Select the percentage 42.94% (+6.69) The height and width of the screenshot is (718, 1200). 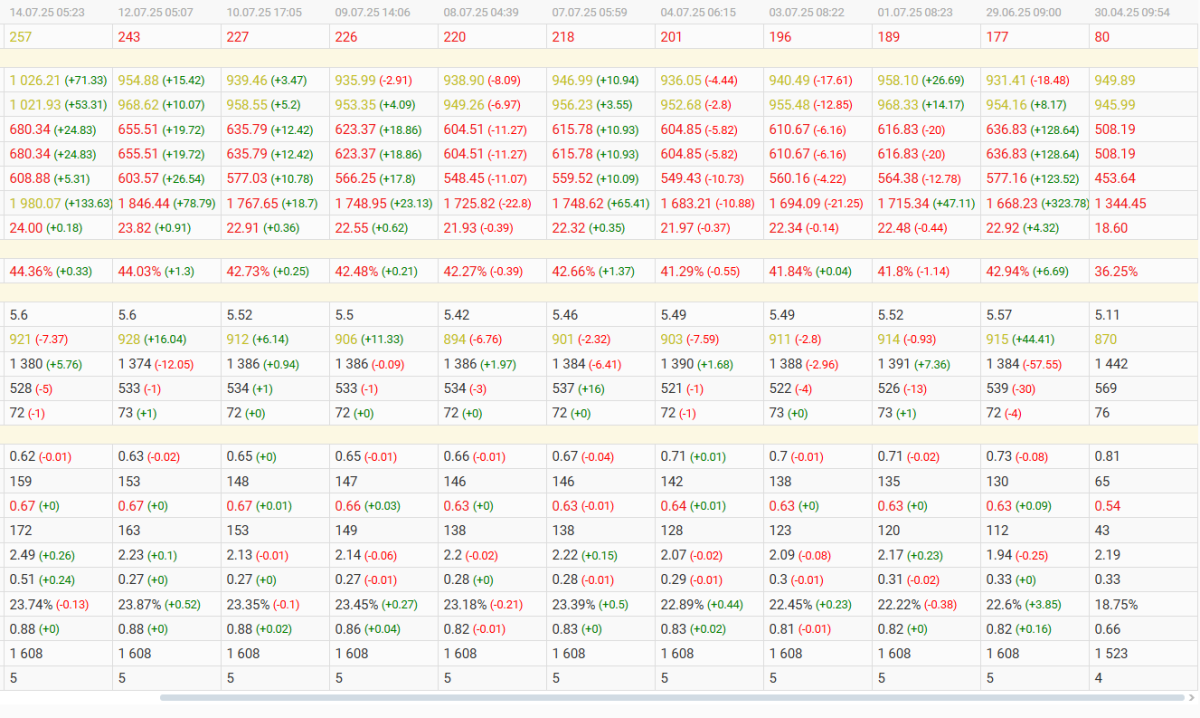pos(1034,271)
